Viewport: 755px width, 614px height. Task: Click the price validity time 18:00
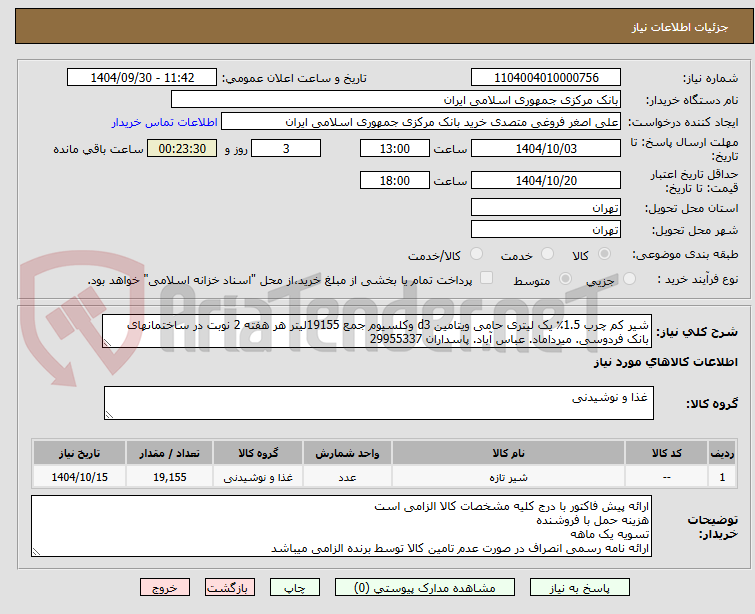[x=395, y=180]
